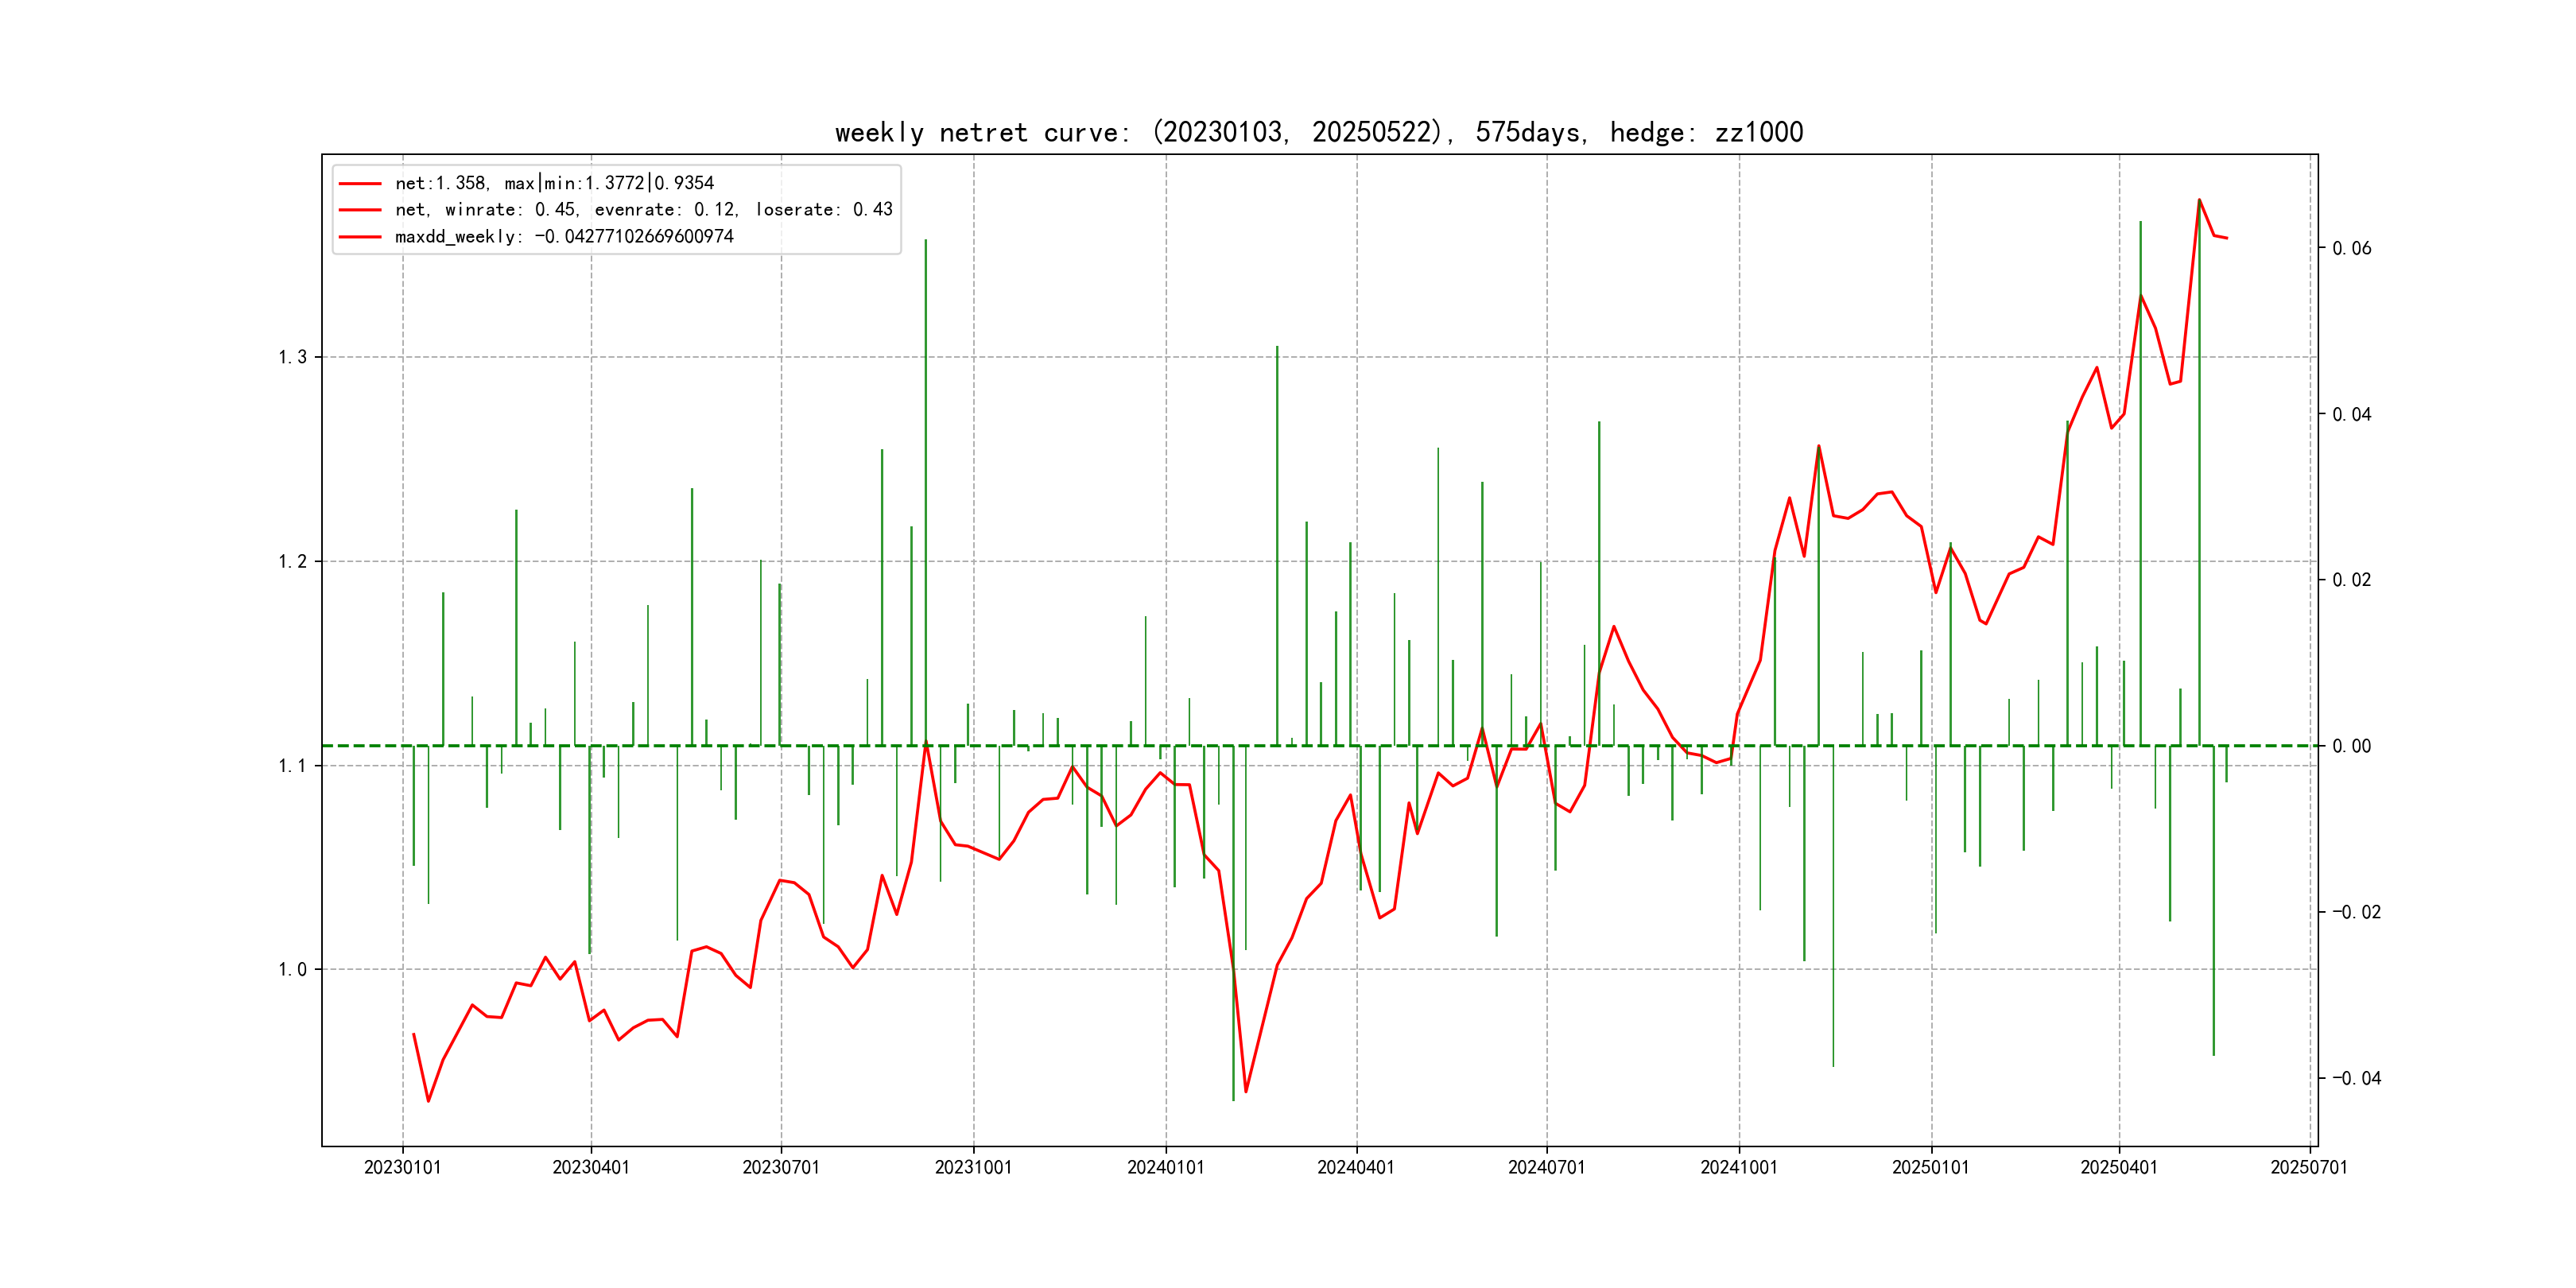2576x1288 pixels.
Task: Click the 1.0 left axis label
Action: [292, 970]
